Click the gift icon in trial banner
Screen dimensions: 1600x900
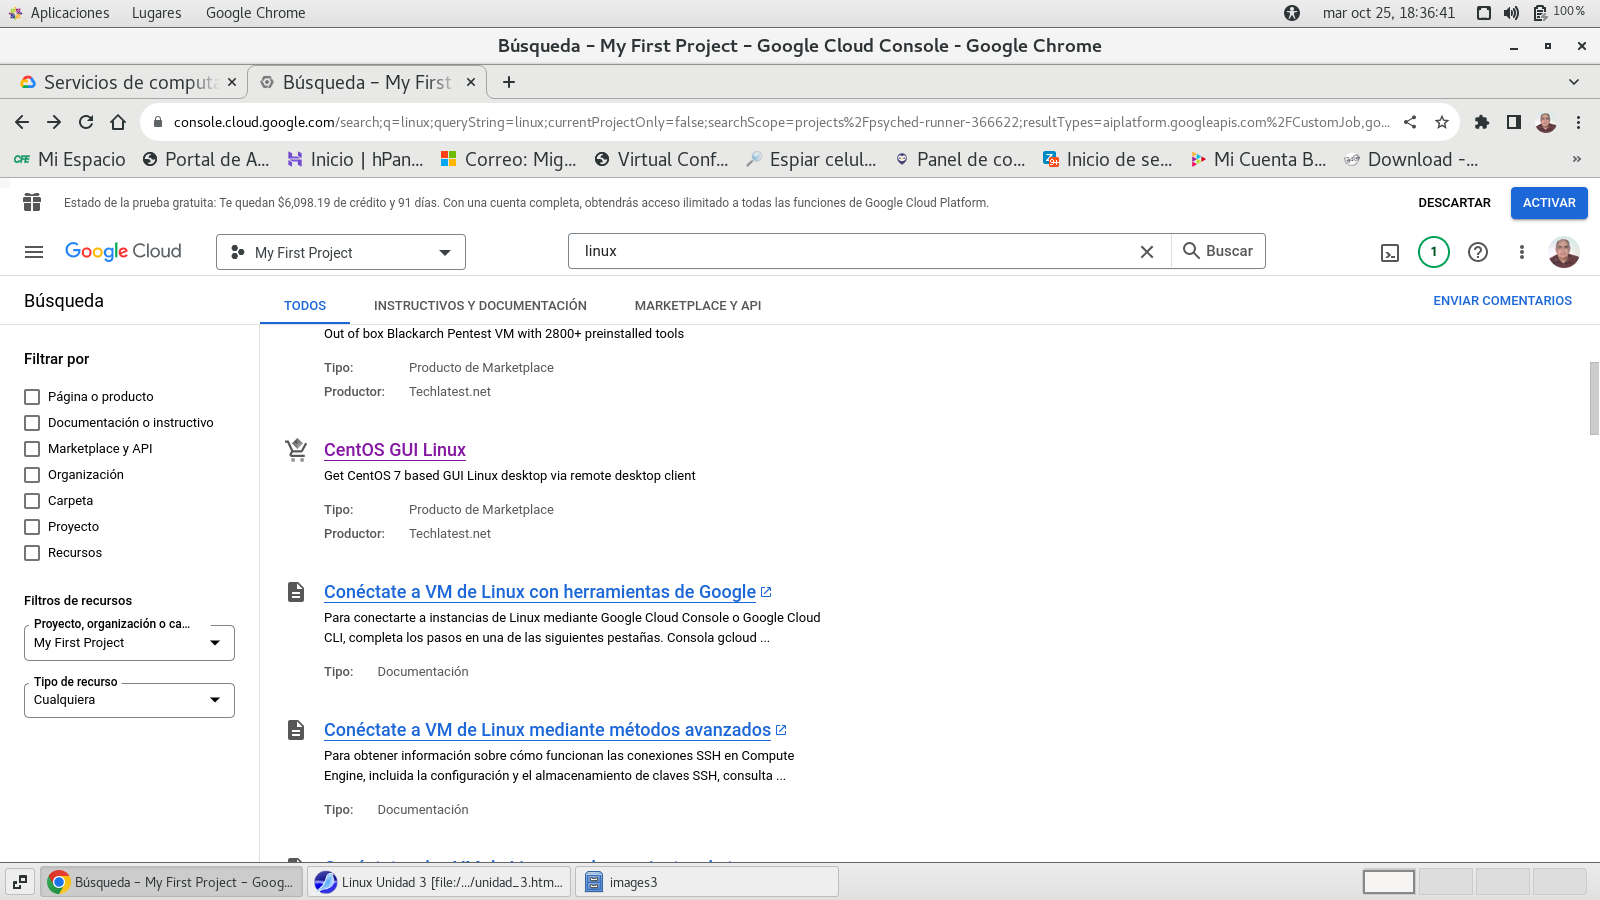[x=32, y=202]
